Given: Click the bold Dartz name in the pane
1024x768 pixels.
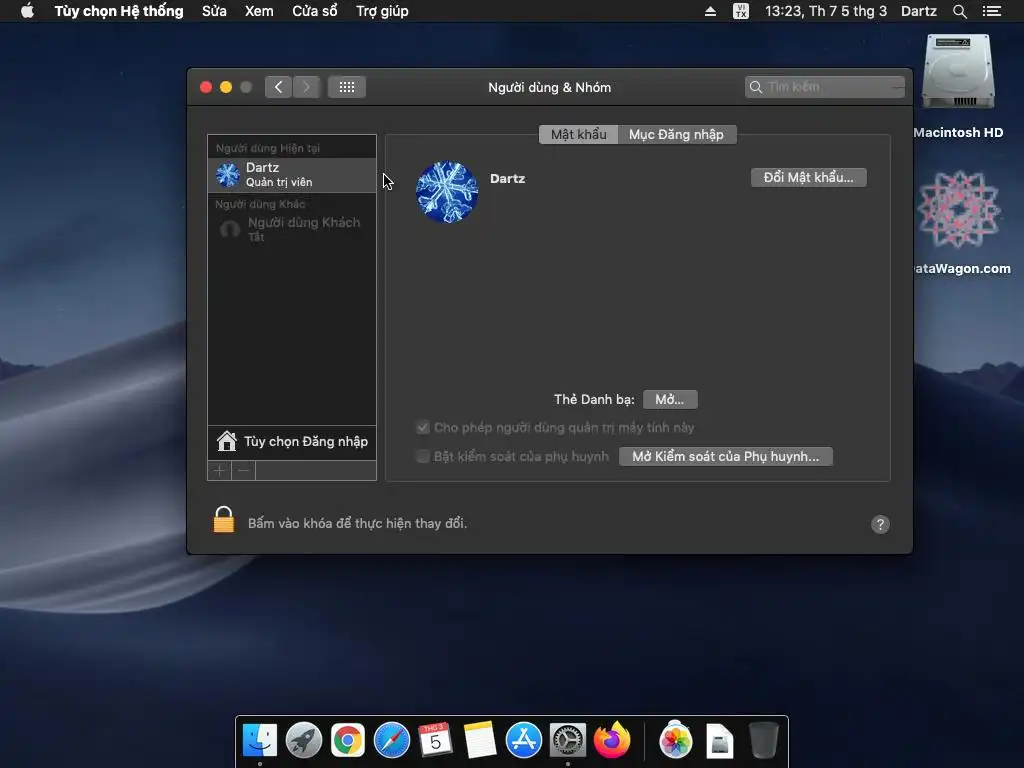Looking at the screenshot, I should point(507,178).
